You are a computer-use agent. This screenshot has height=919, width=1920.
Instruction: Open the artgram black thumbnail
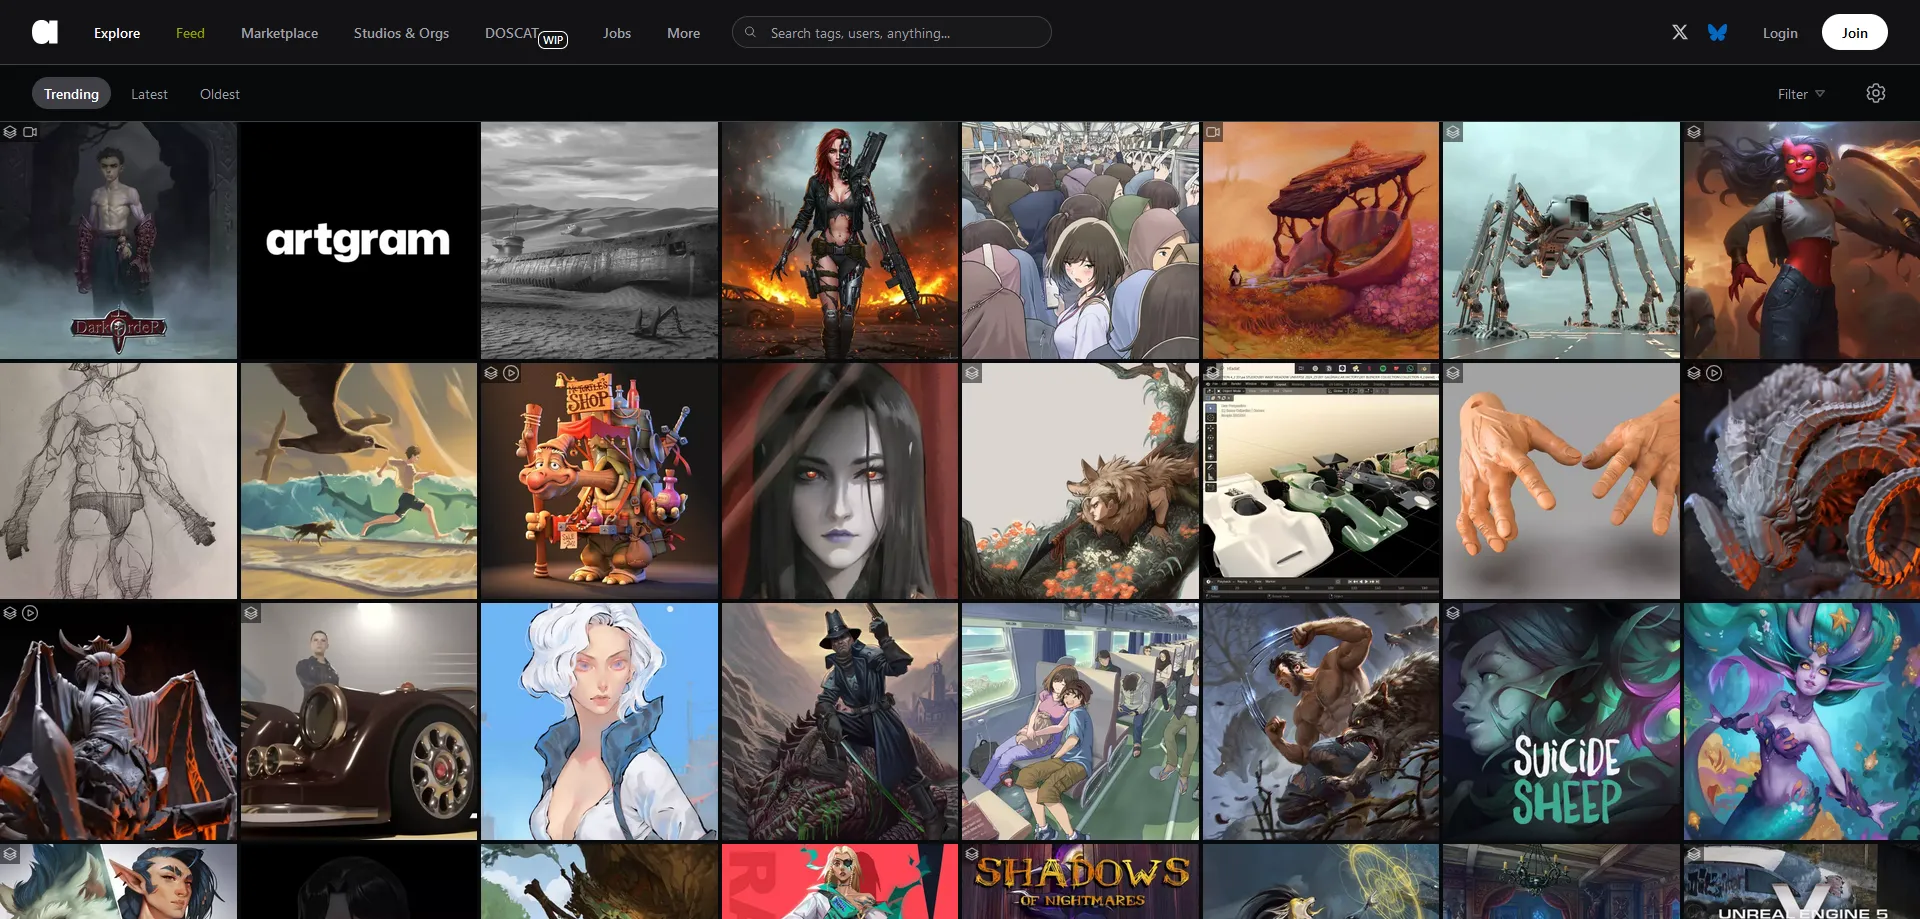pos(358,240)
